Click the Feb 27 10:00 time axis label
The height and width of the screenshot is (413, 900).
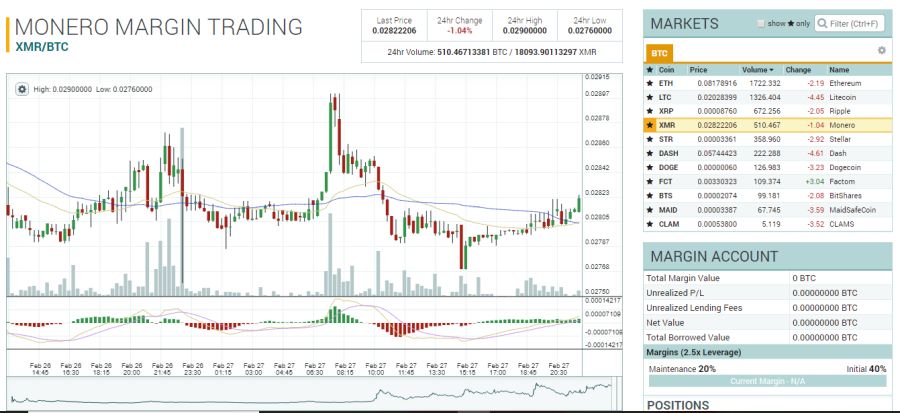pyautogui.click(x=375, y=369)
